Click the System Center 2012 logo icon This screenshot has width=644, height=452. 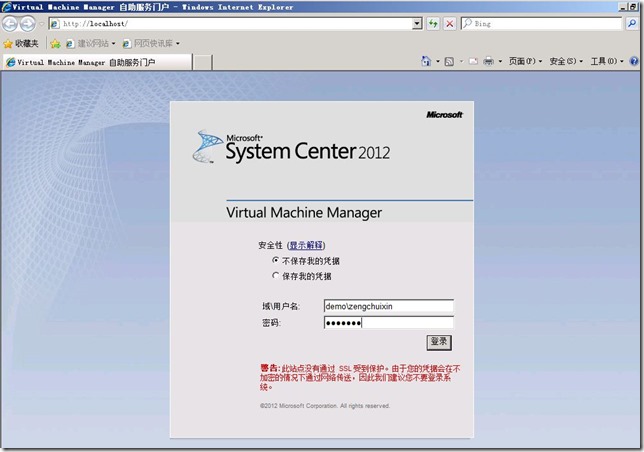[x=207, y=147]
